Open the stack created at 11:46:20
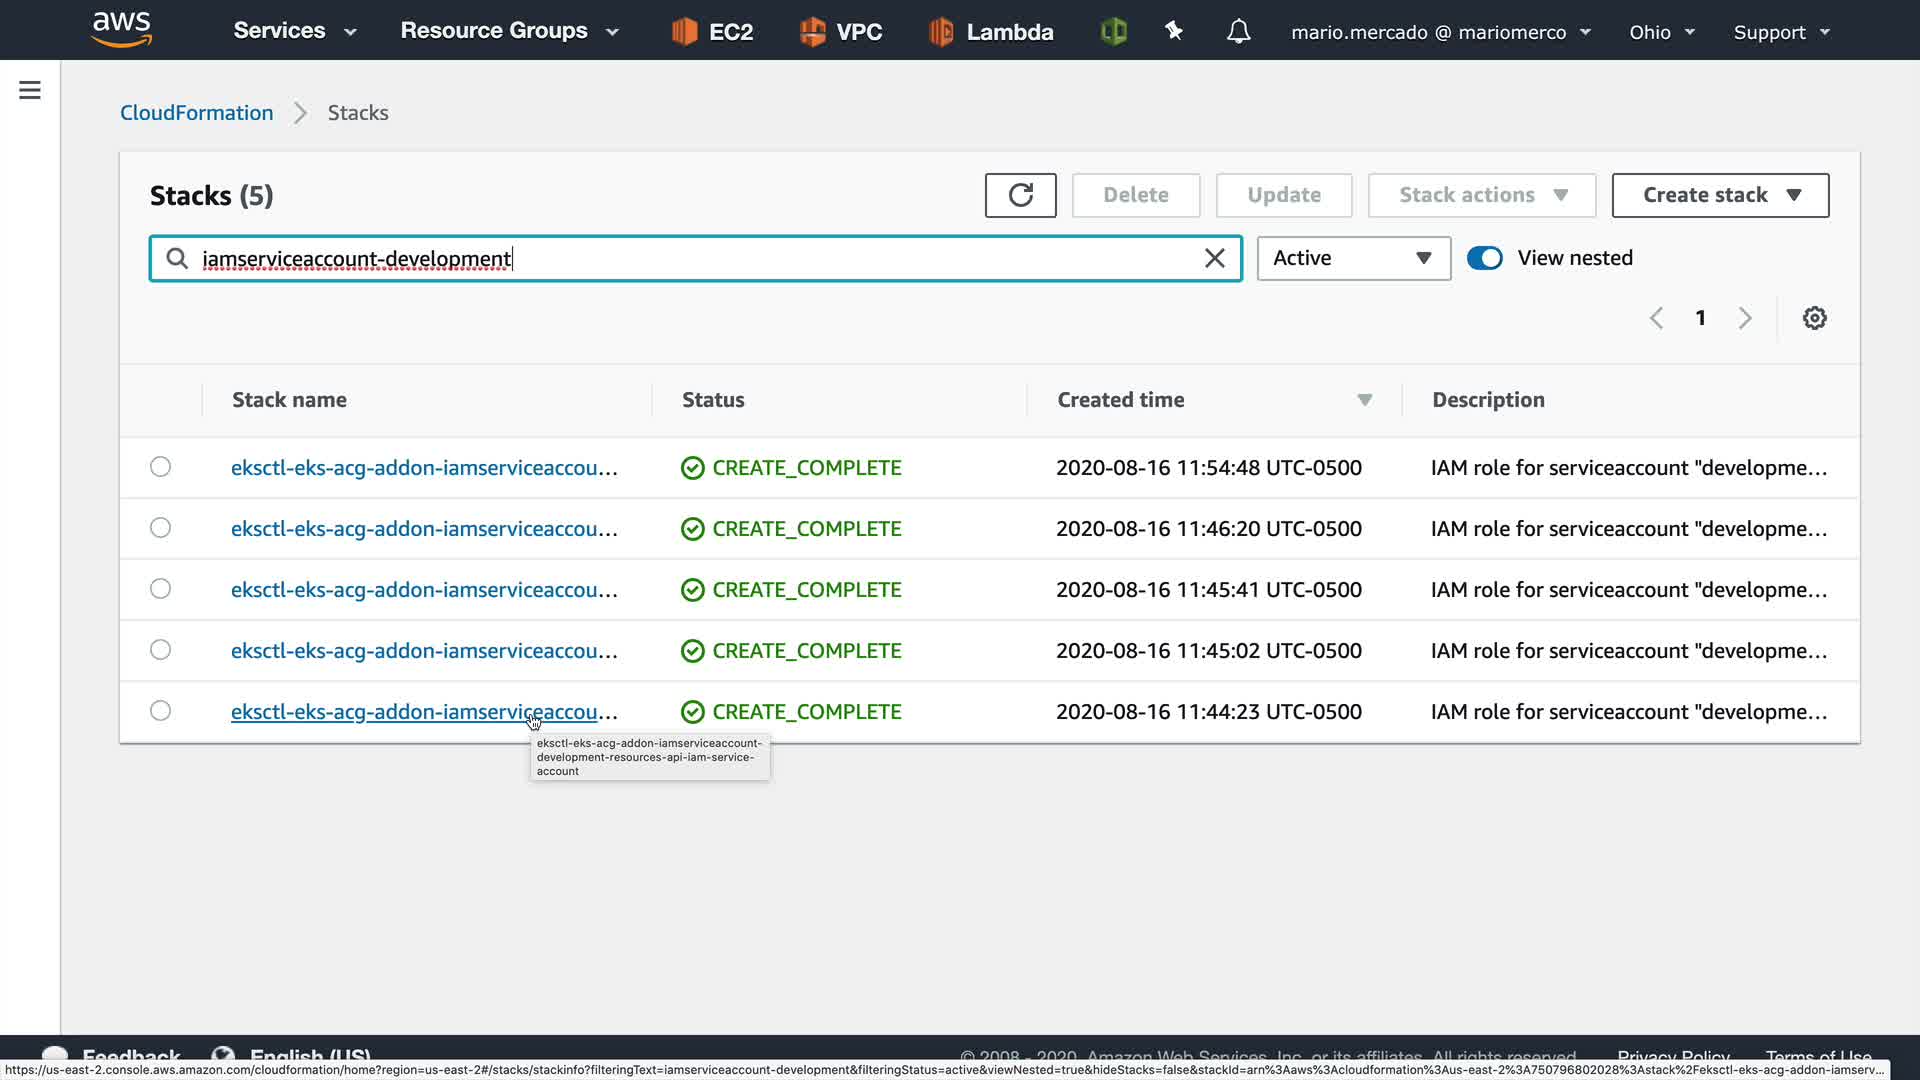Viewport: 1920px width, 1080px height. [424, 529]
